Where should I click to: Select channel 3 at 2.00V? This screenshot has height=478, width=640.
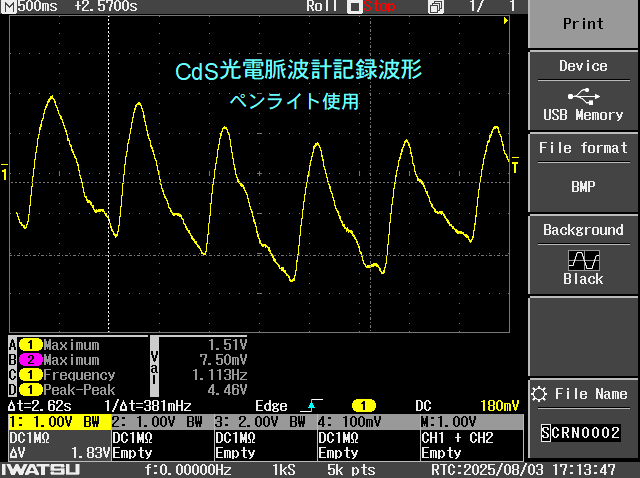click(x=264, y=422)
